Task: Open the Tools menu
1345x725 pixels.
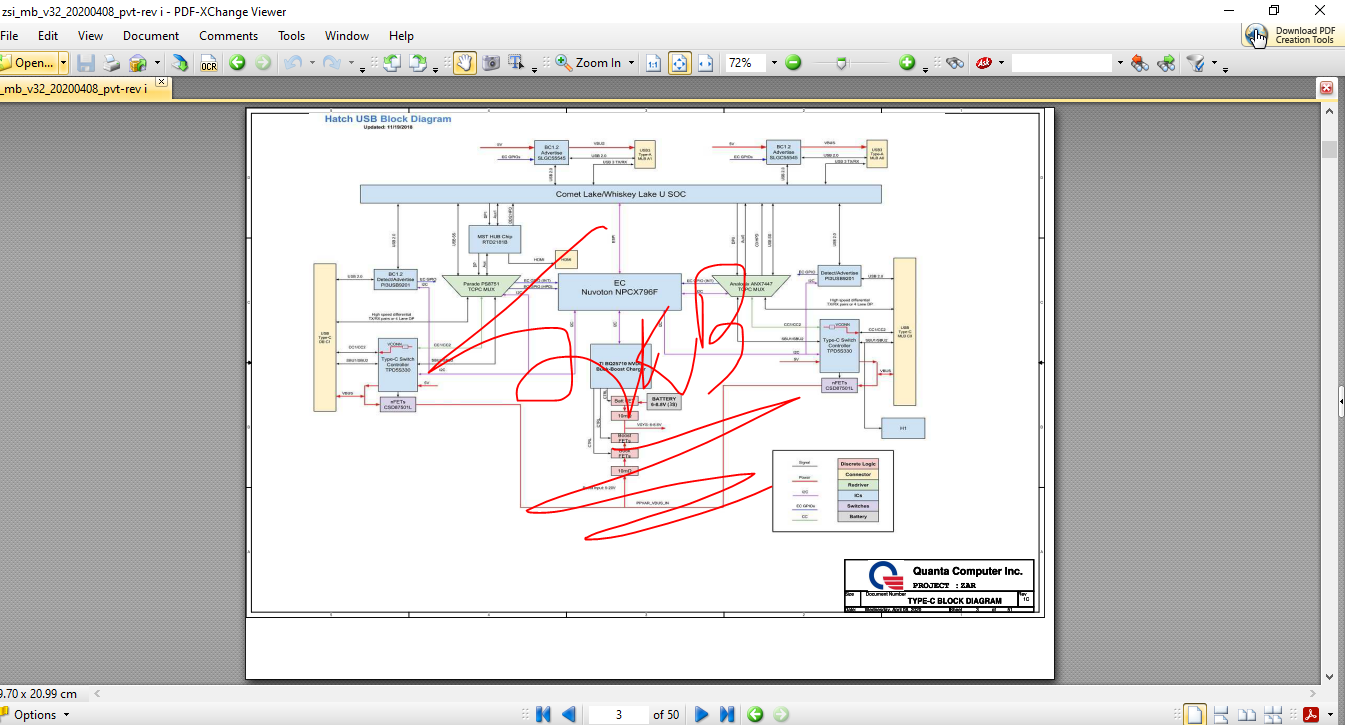Action: point(292,36)
